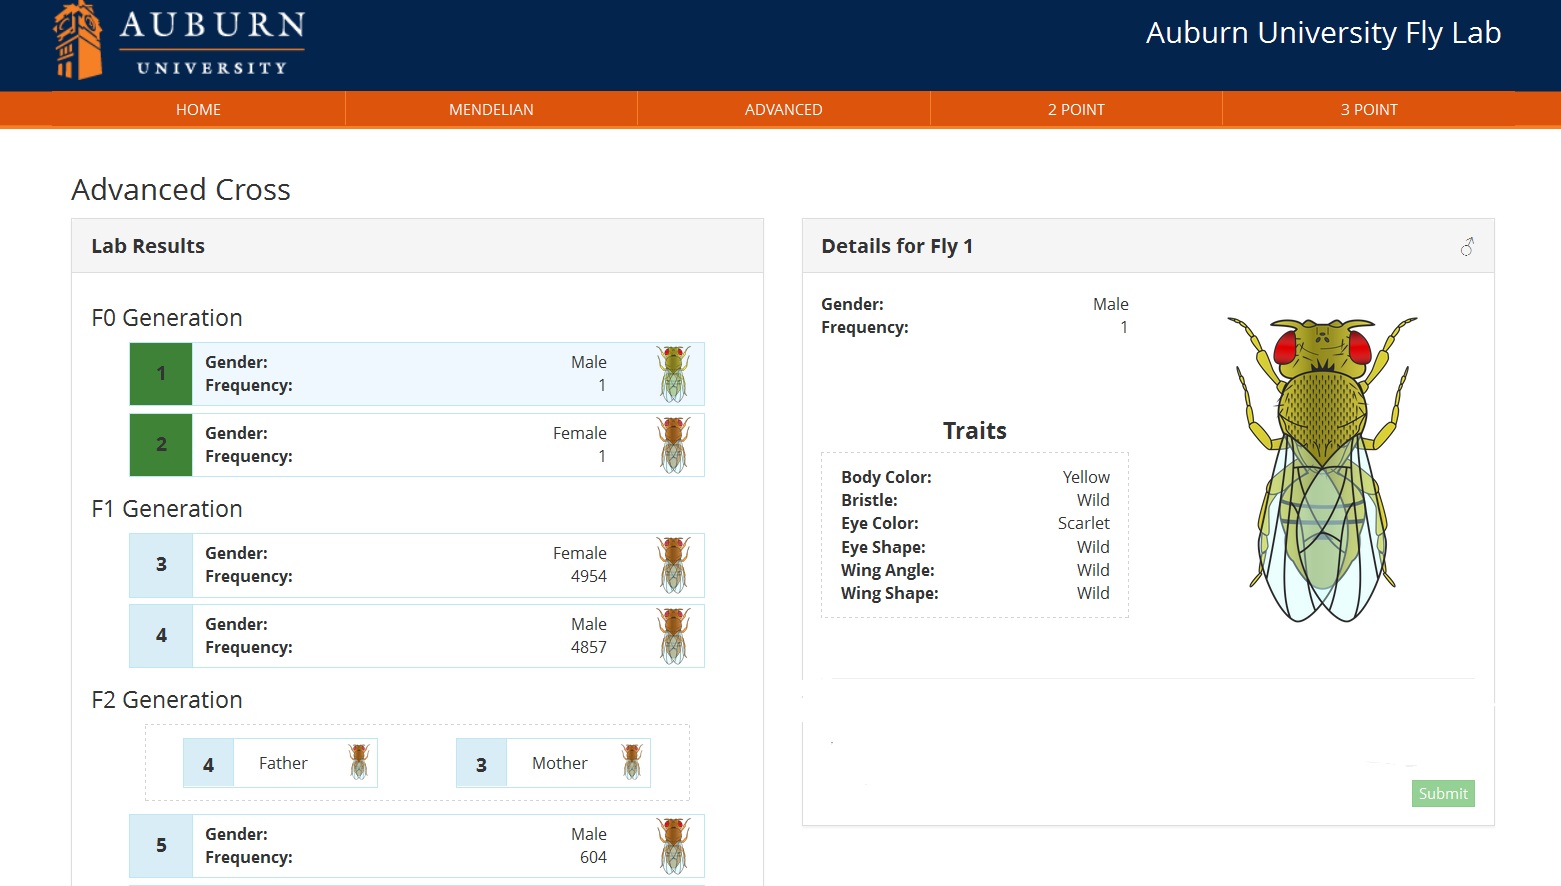Navigate to the 3 POINT section

pos(1369,110)
